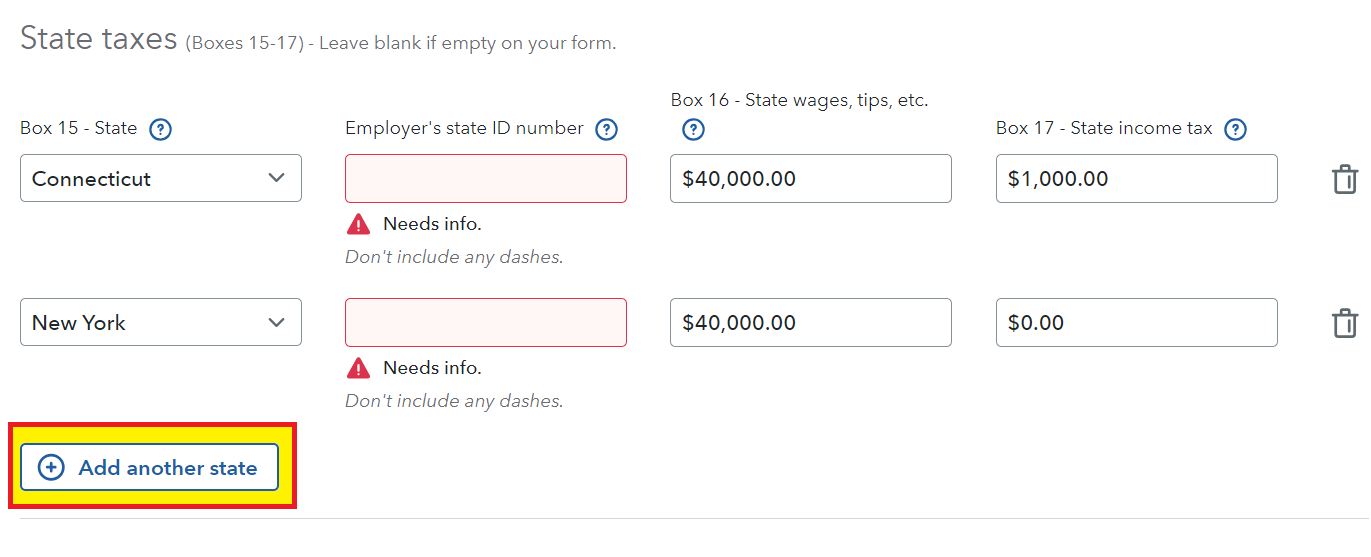The width and height of the screenshot is (1371, 557).
Task: Focus Connecticut employer's state ID field
Action: click(486, 178)
